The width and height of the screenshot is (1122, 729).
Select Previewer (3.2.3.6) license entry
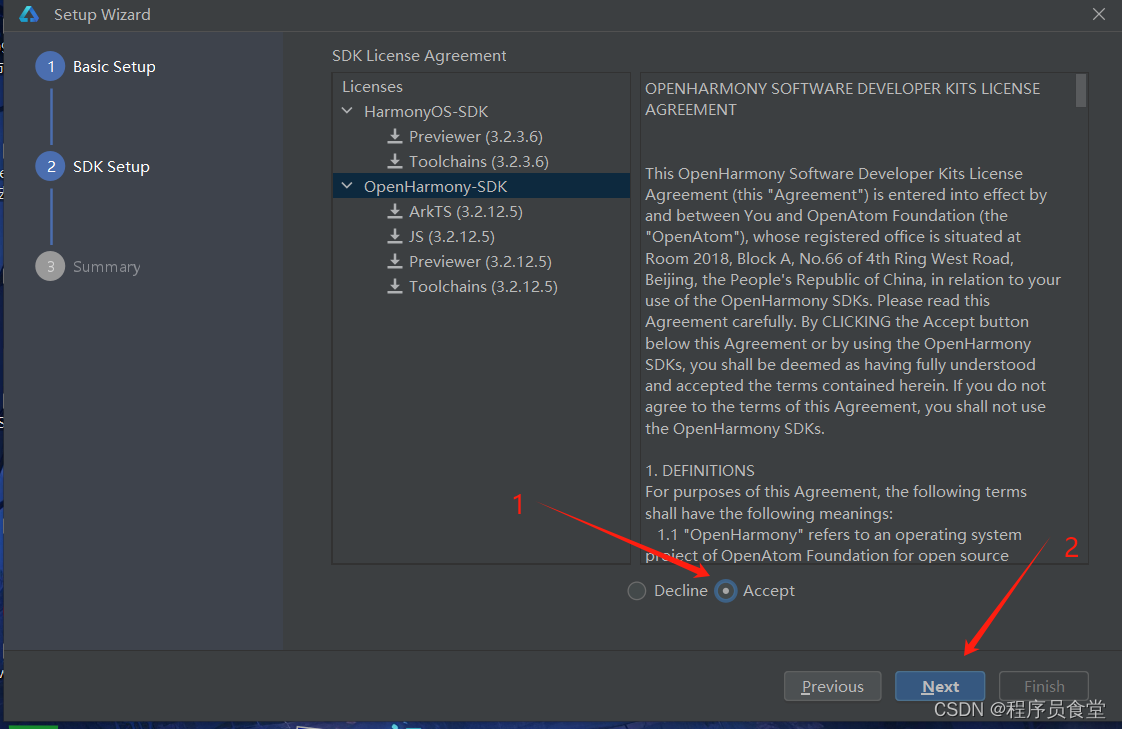click(475, 137)
